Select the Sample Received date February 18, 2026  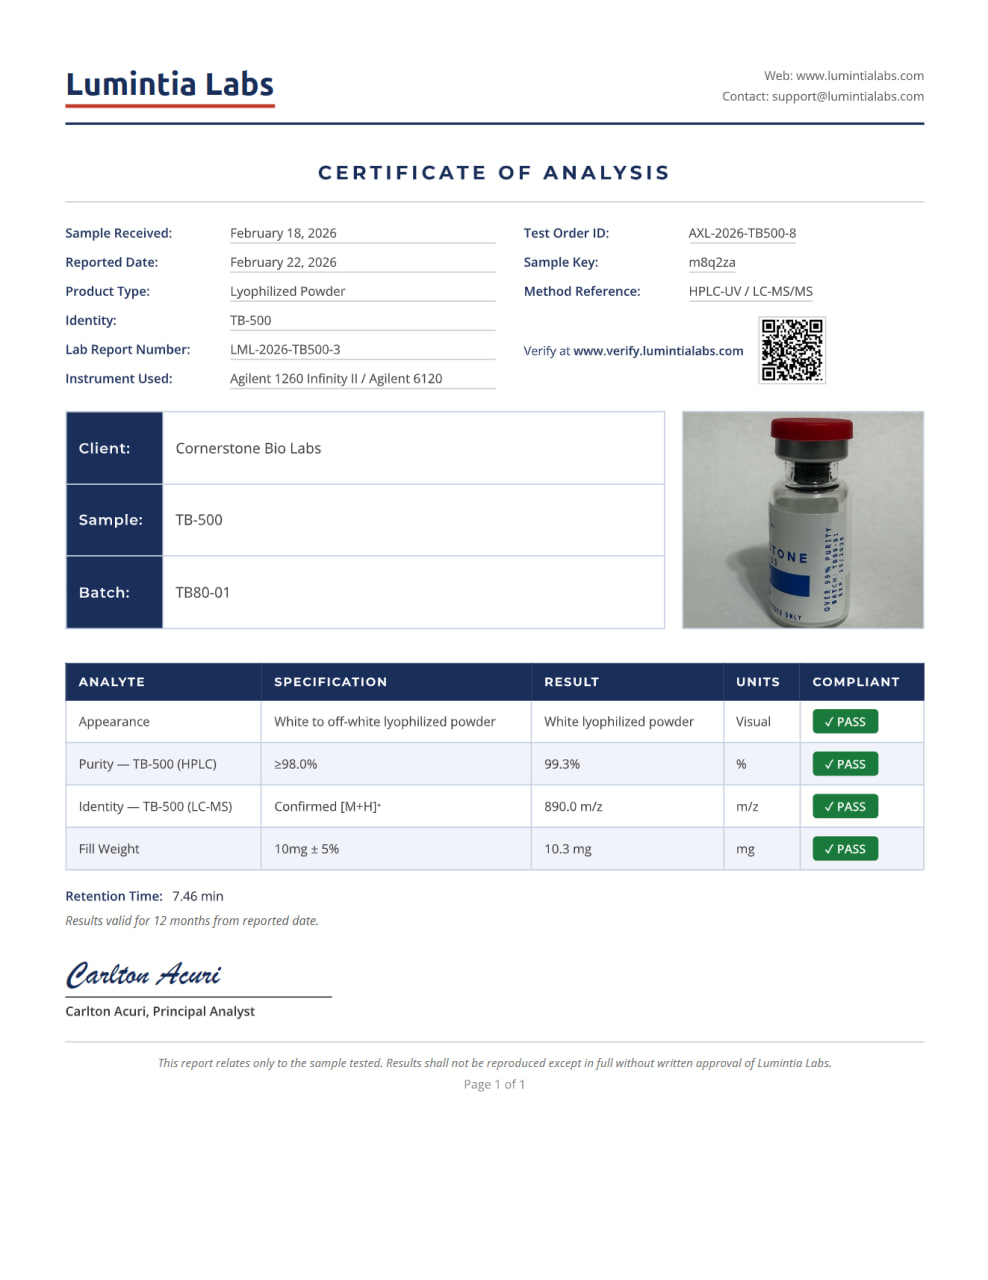[283, 233]
